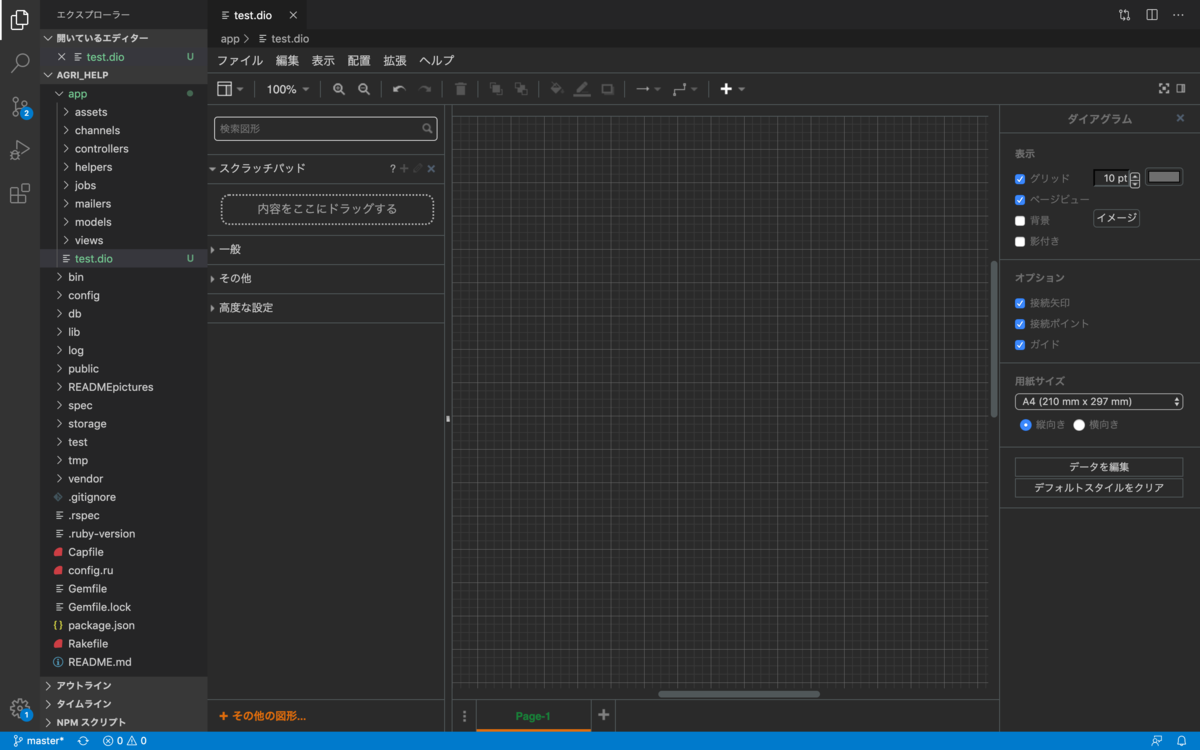Image resolution: width=1200 pixels, height=750 pixels.
Task: Open the connection arrow style dropdown
Action: point(648,89)
